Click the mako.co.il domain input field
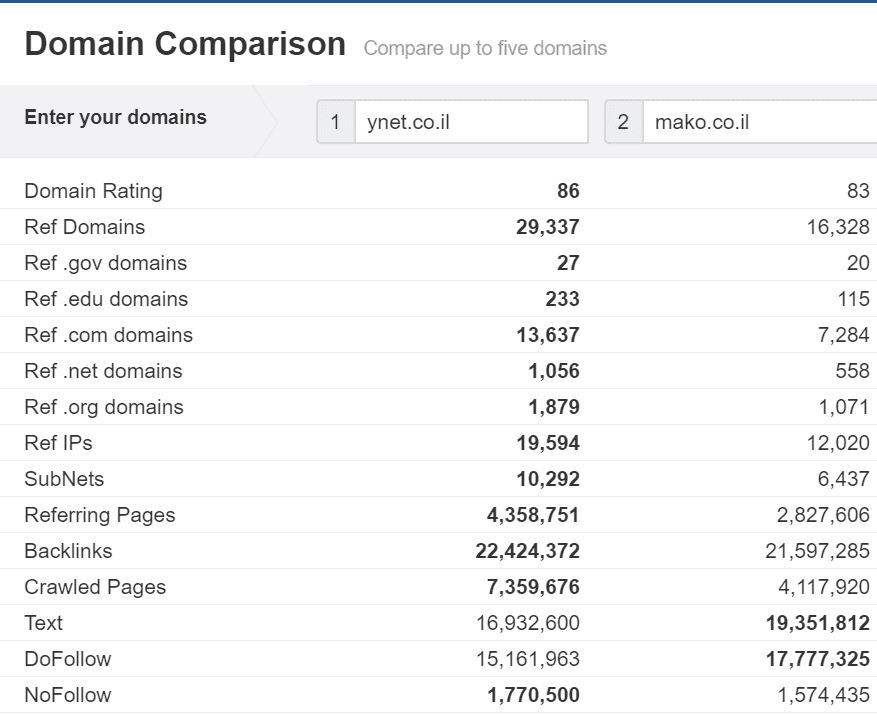The width and height of the screenshot is (877, 714). (760, 122)
